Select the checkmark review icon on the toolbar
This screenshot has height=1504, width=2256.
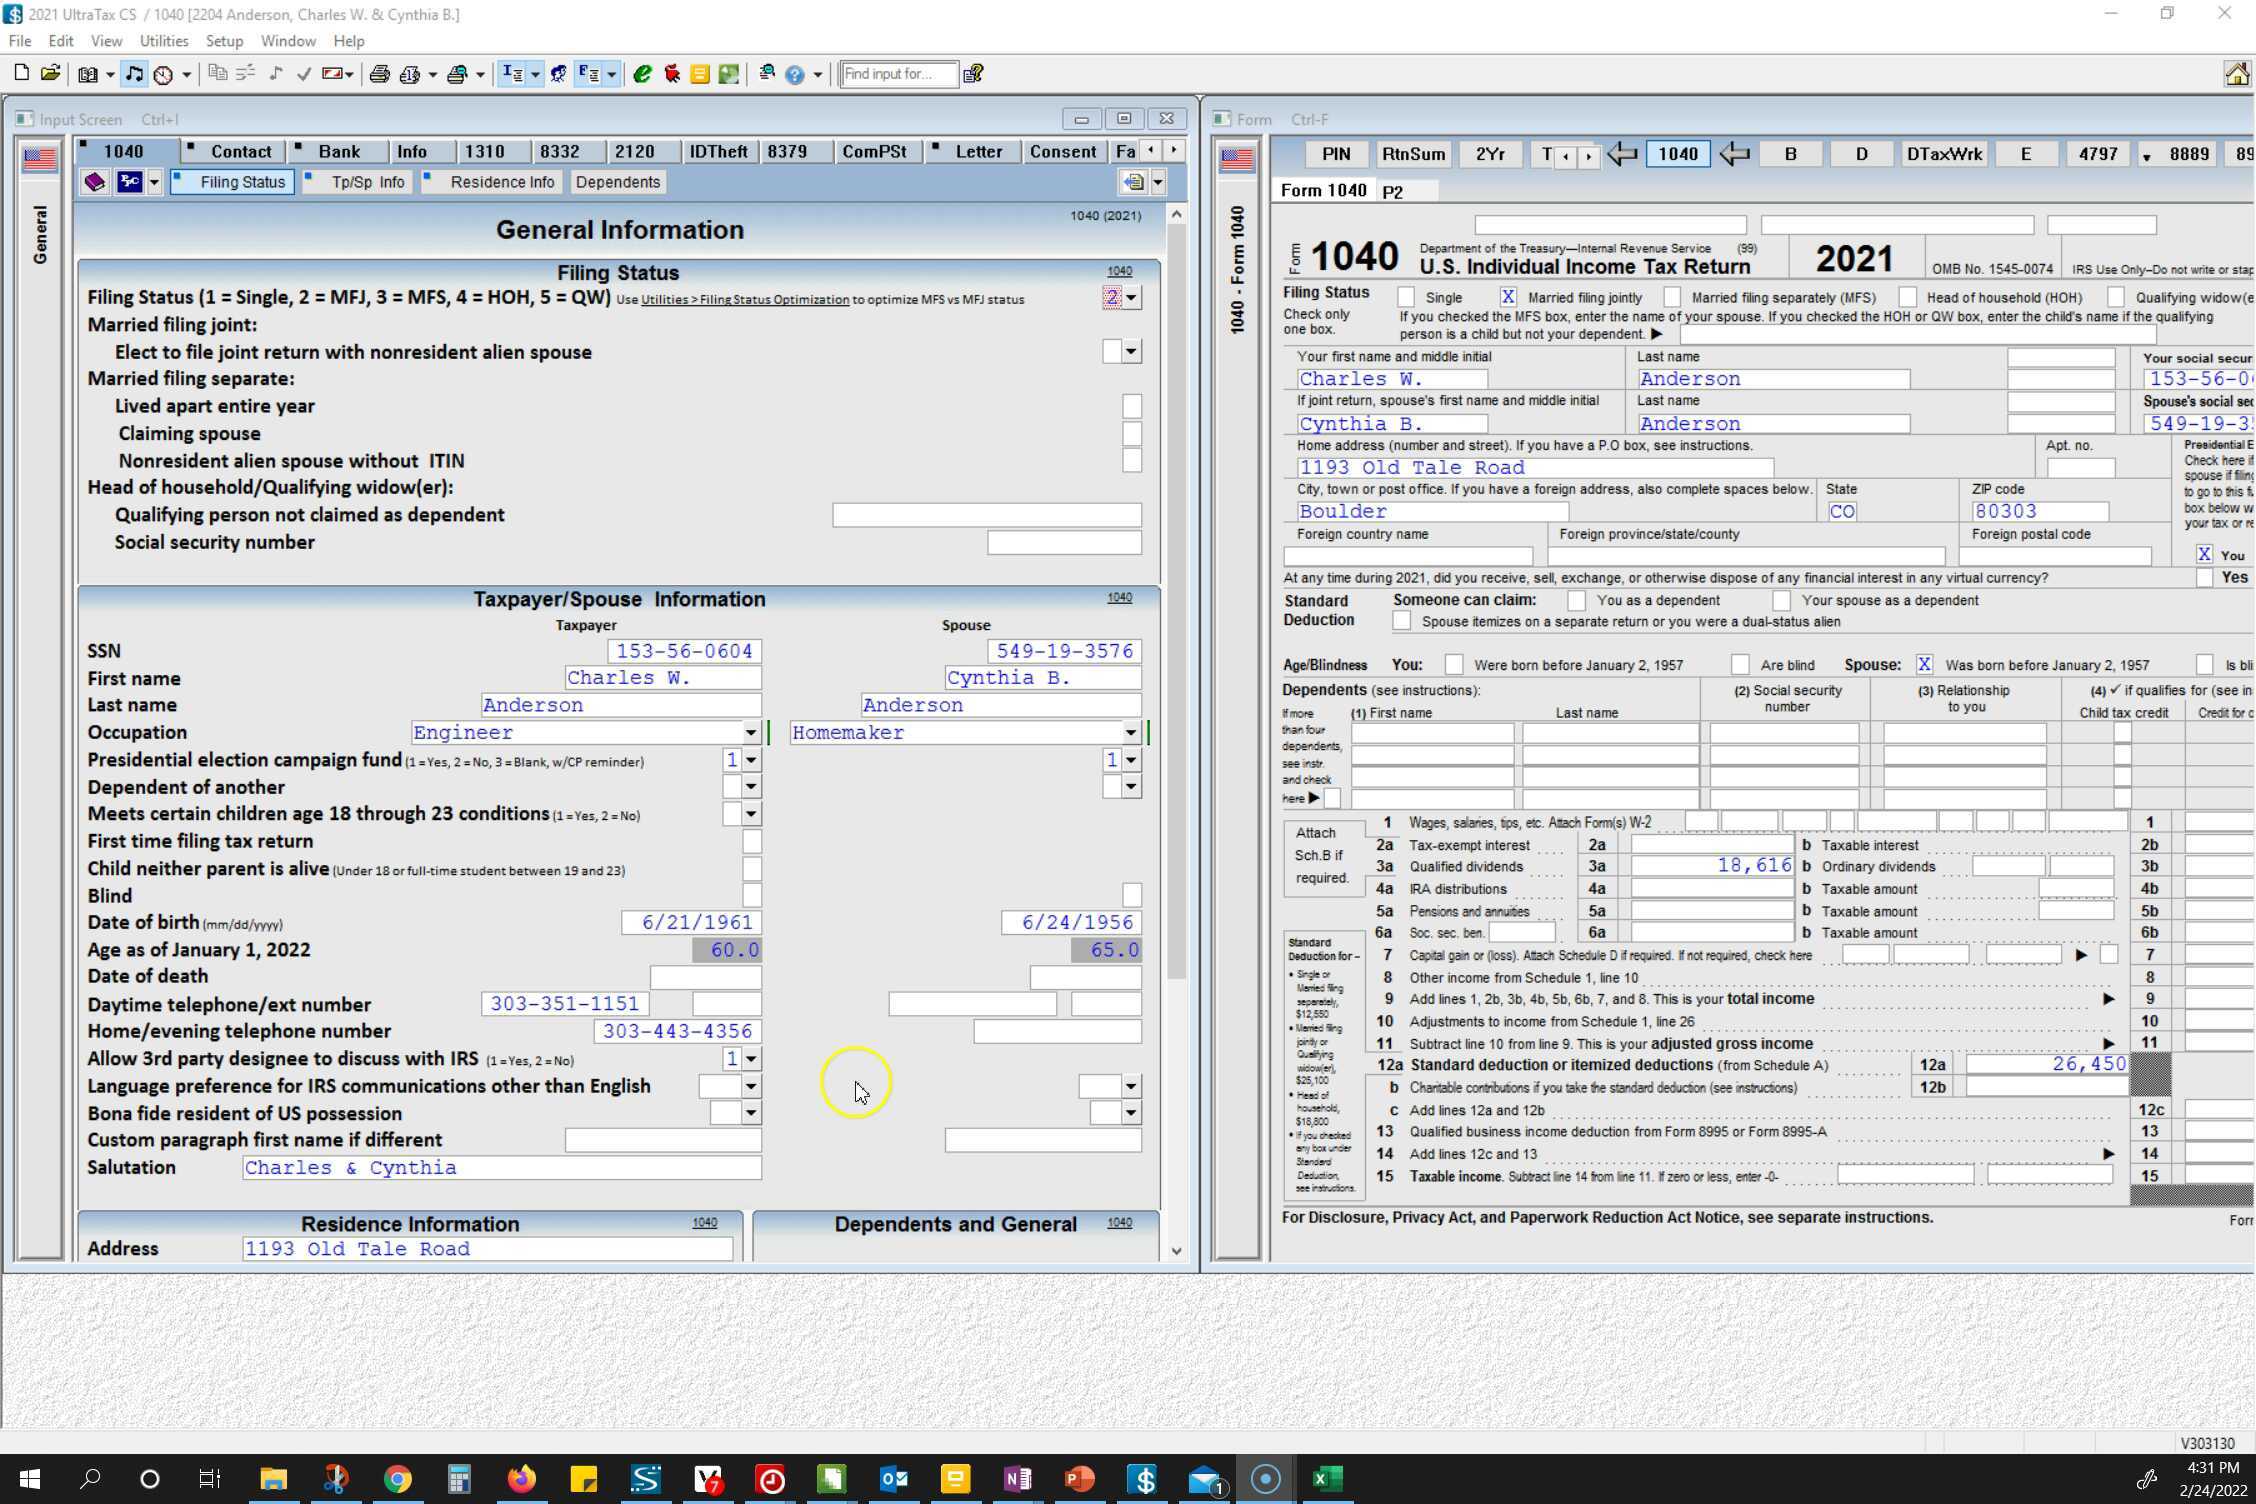tap(305, 73)
